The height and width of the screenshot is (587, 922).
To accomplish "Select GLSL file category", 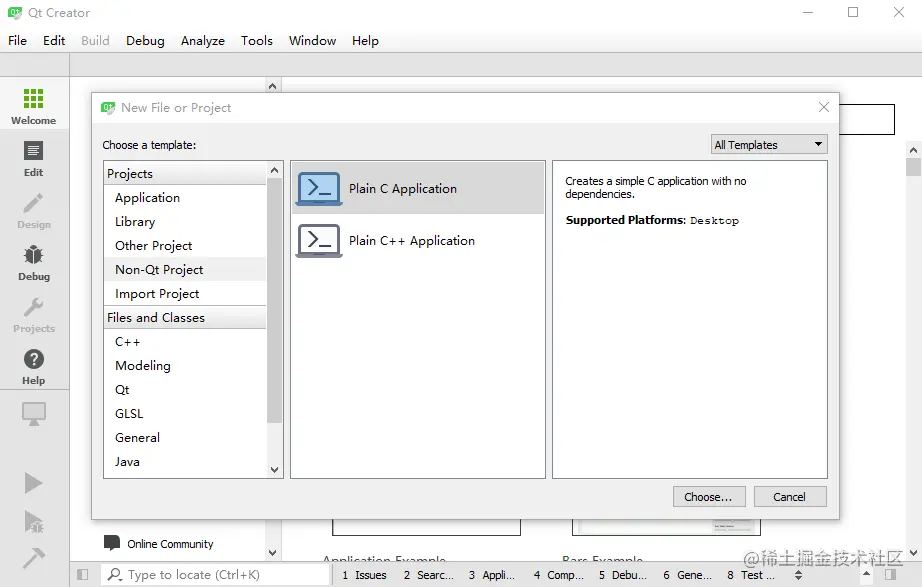I will pos(185,413).
